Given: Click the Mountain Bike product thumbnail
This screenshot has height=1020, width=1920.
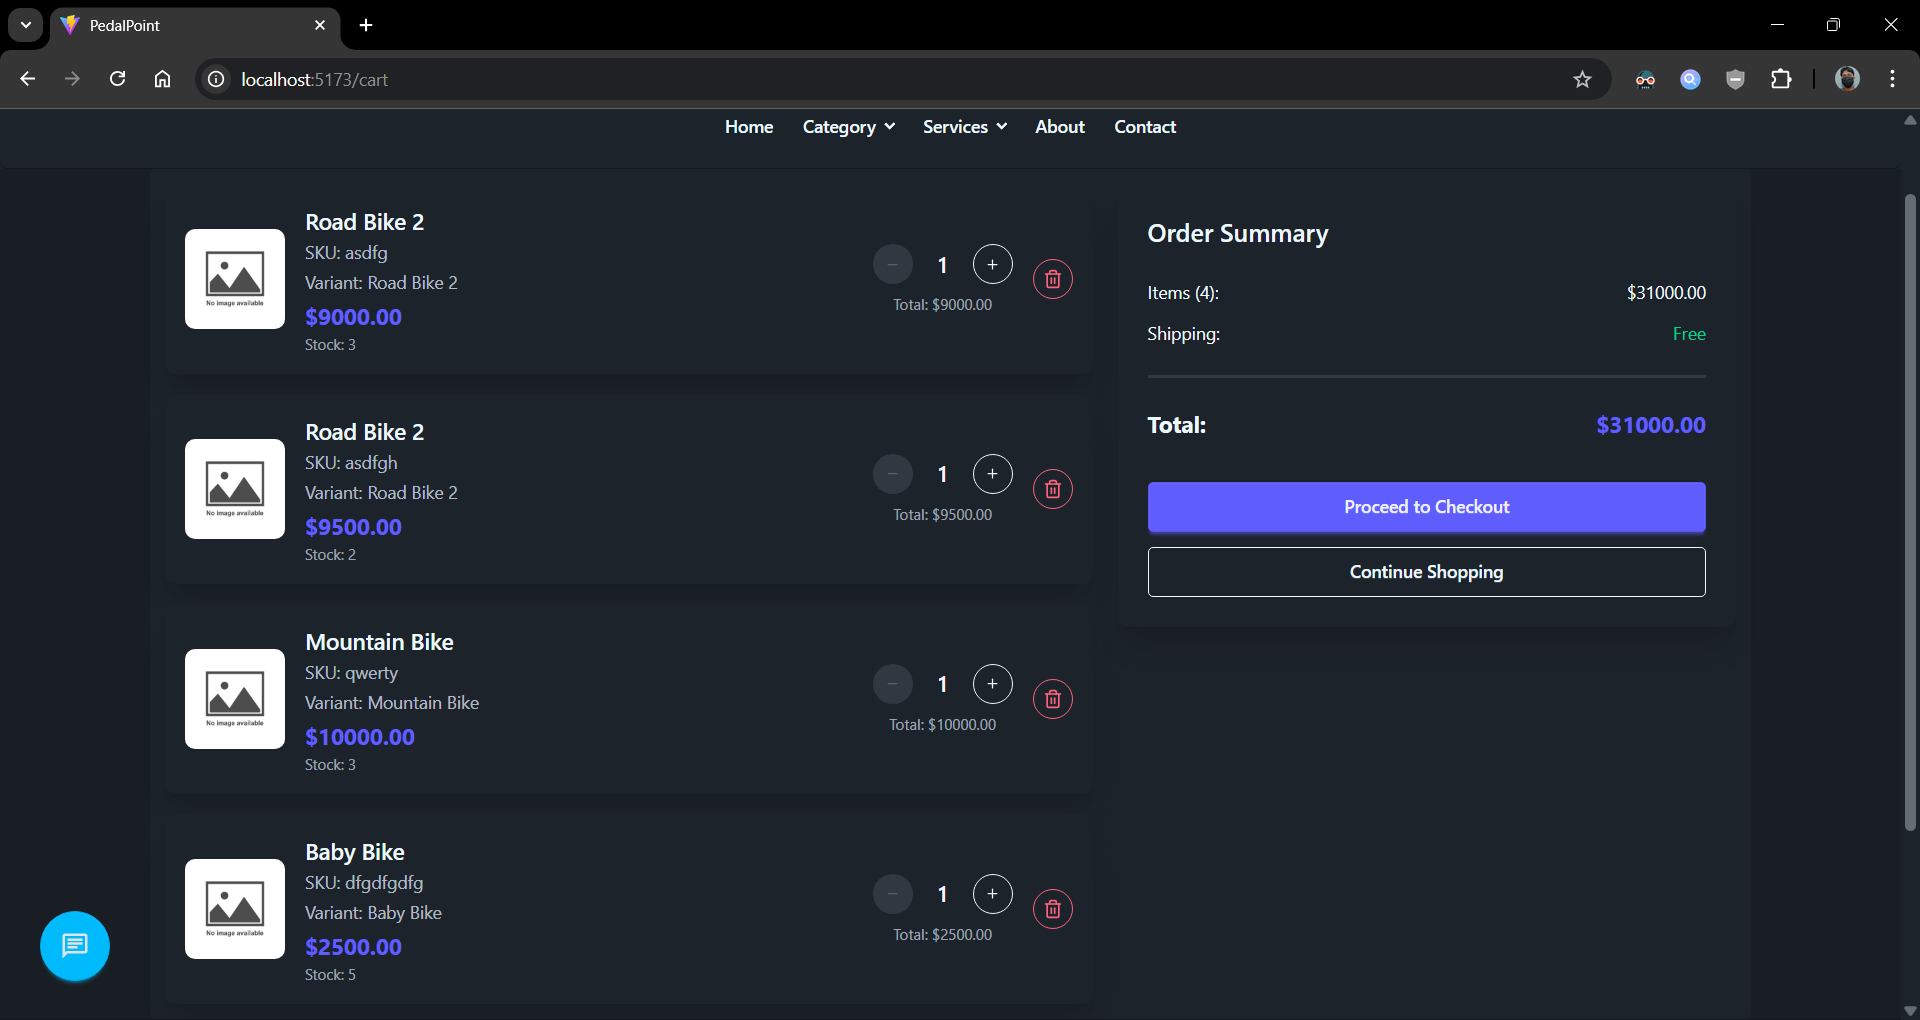Looking at the screenshot, I should [235, 699].
